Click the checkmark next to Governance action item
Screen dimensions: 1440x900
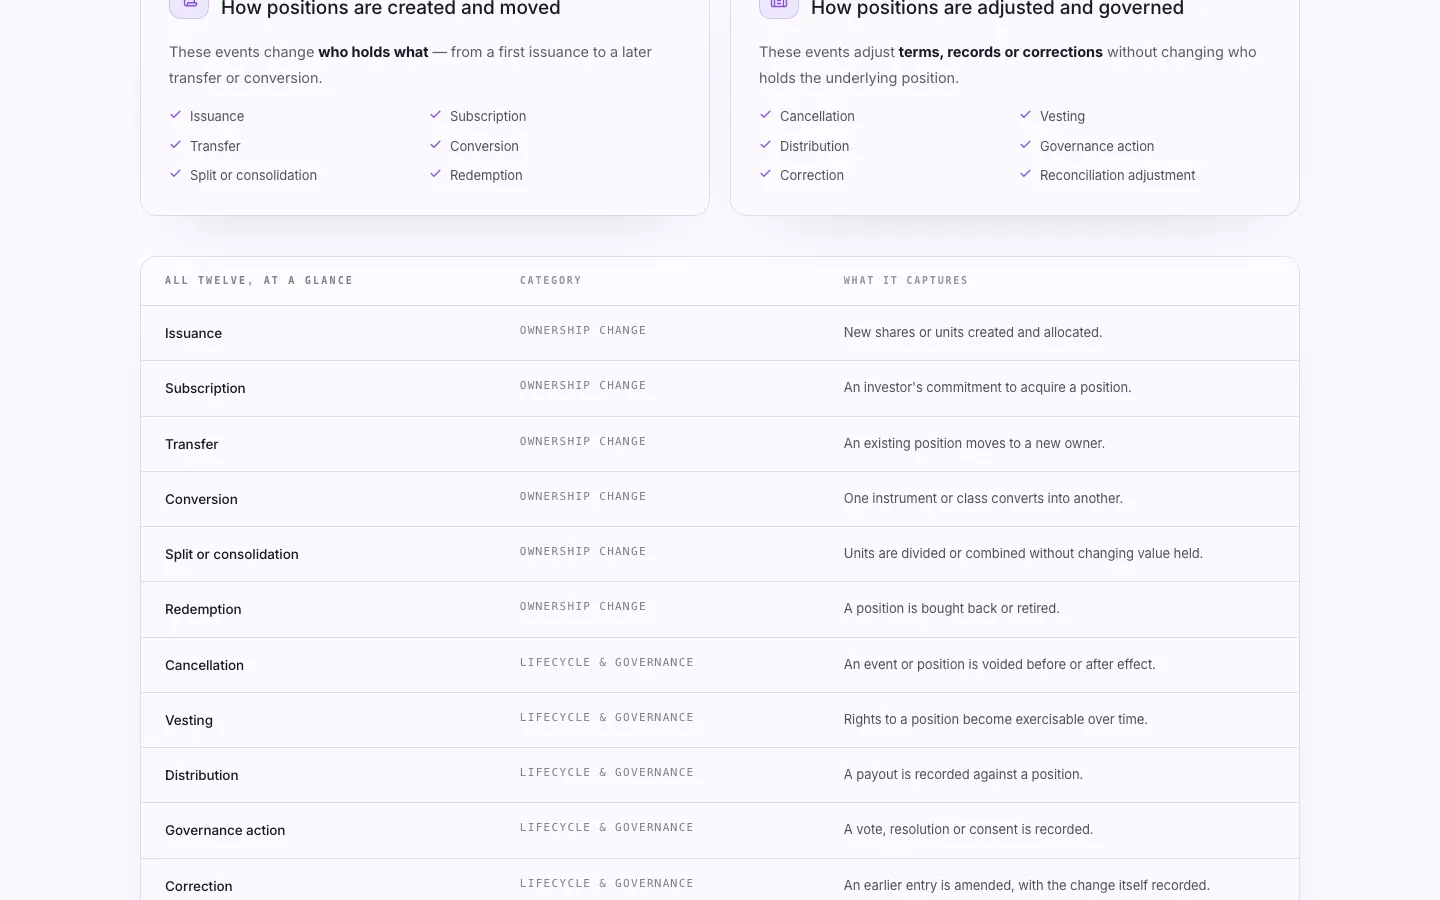pyautogui.click(x=1026, y=145)
